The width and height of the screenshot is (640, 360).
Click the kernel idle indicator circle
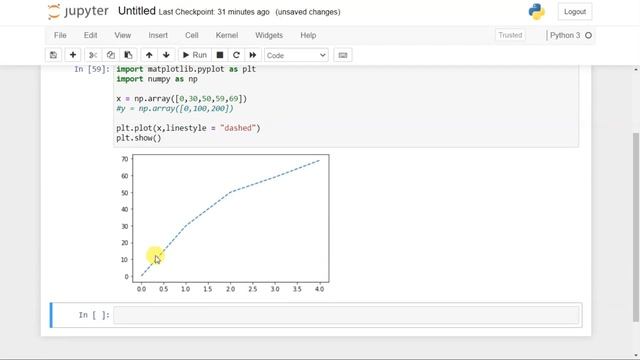pos(589,36)
